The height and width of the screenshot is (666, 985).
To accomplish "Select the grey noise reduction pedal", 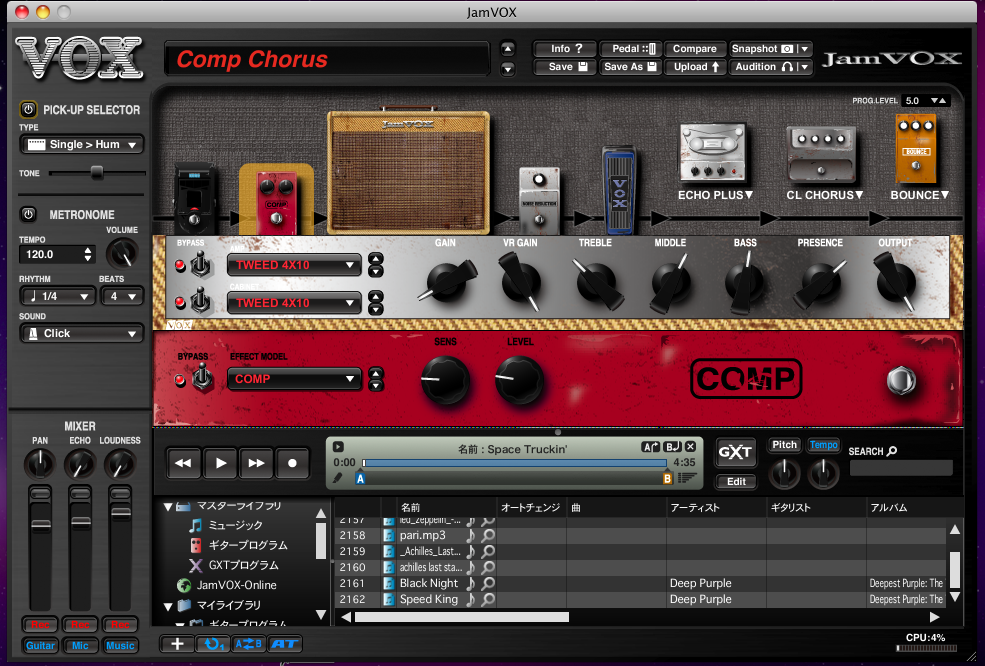I will 539,200.
